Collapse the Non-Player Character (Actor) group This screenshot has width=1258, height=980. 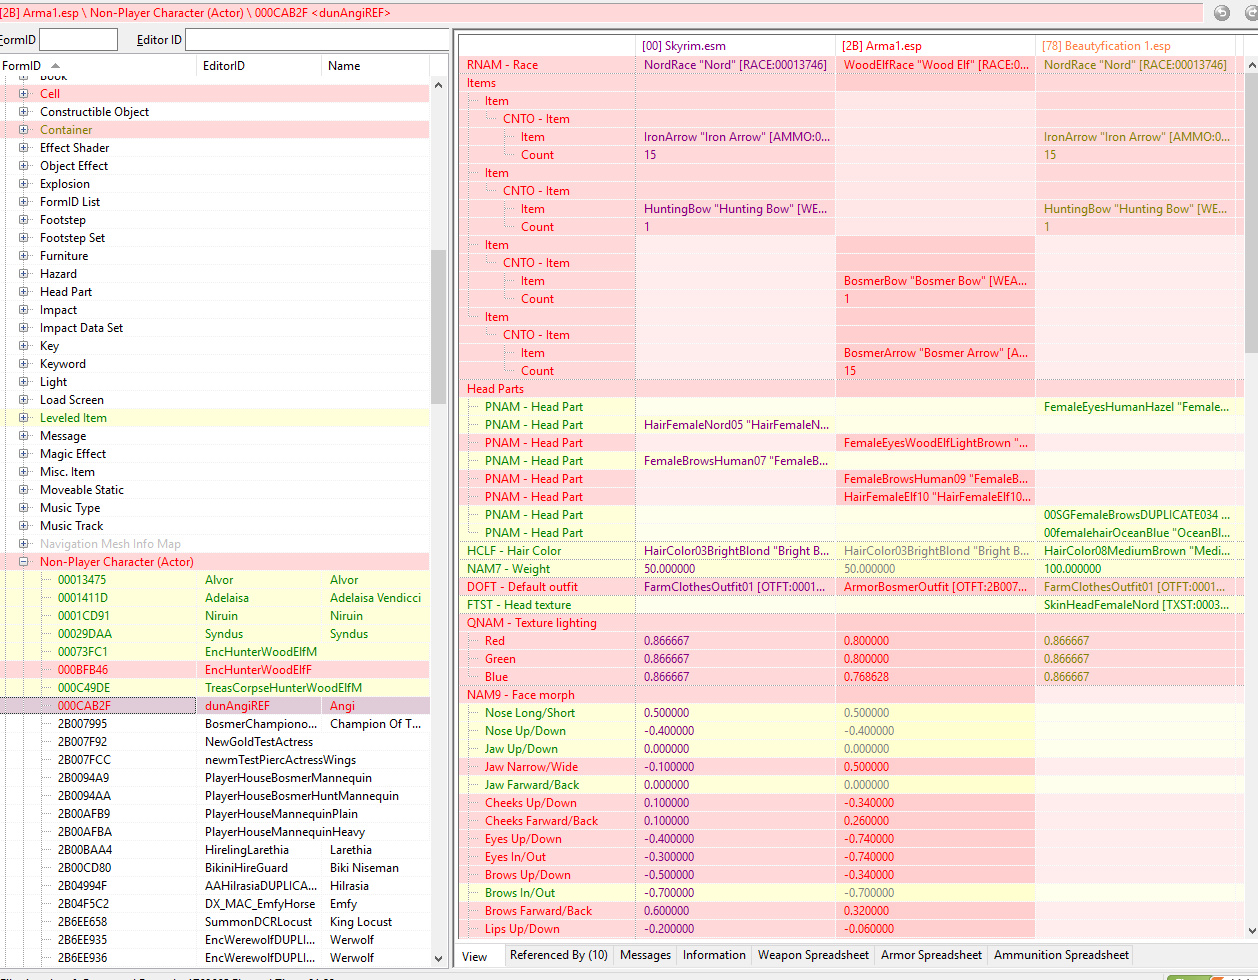(x=24, y=562)
